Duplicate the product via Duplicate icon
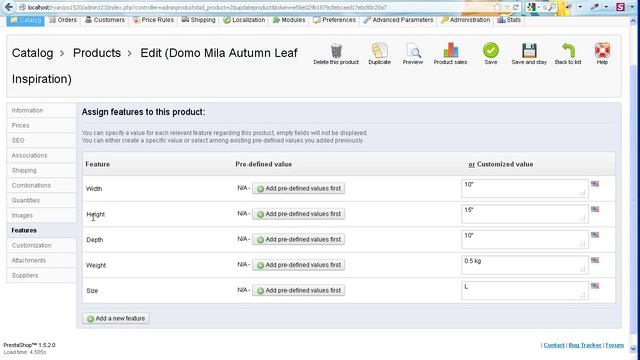 (380, 51)
